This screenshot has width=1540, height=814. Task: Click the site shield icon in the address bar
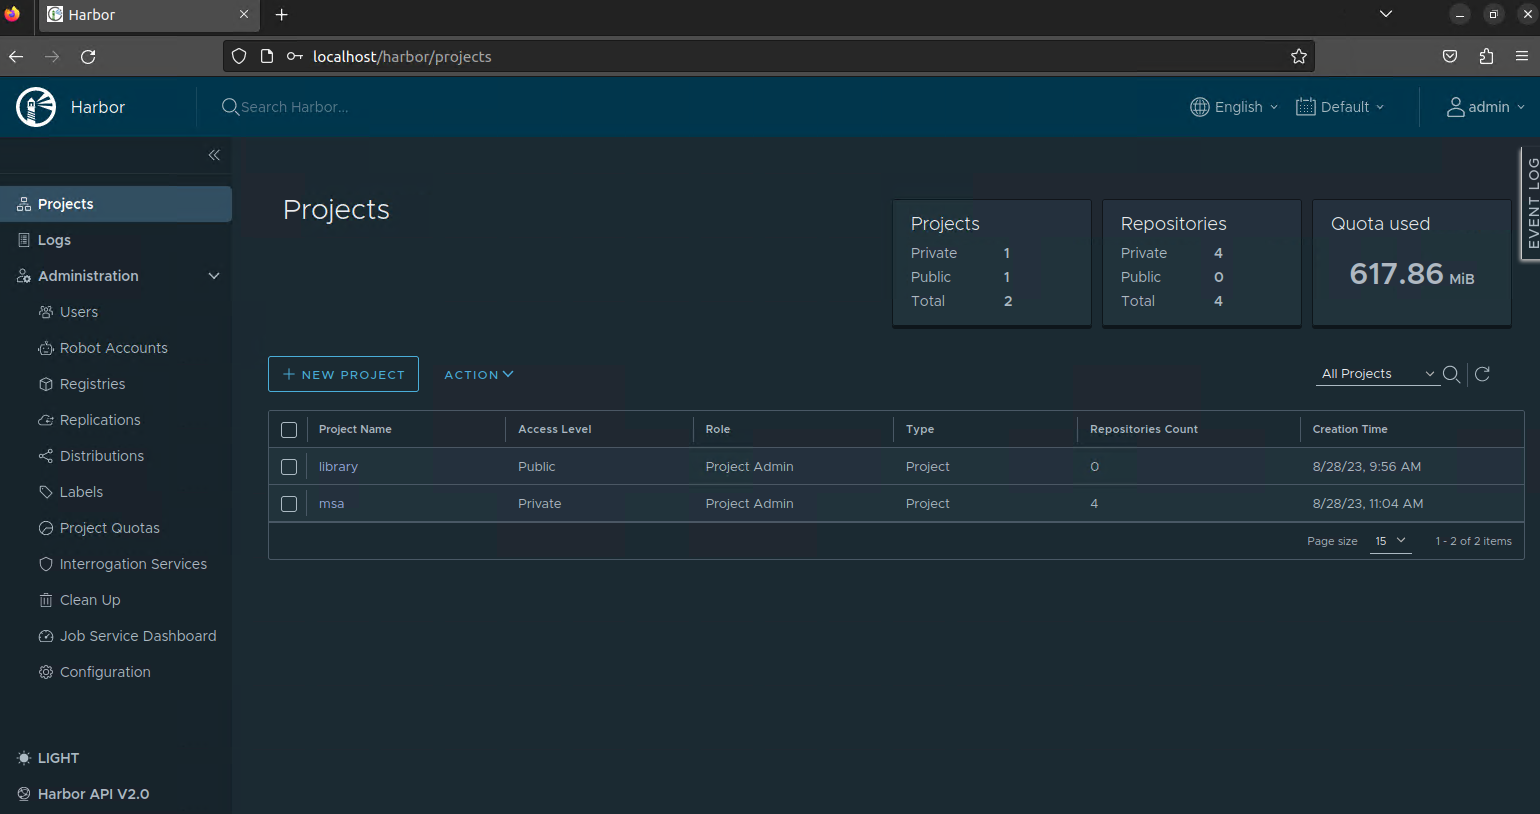(239, 56)
